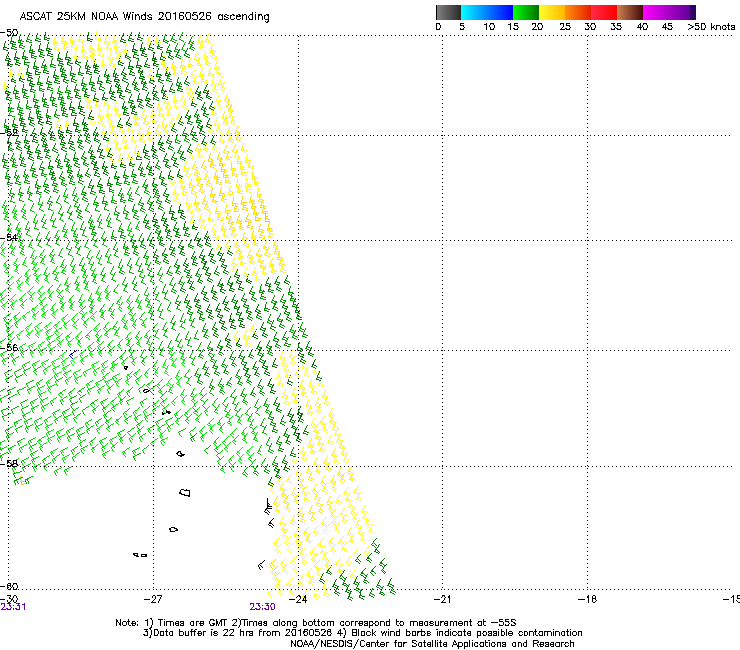Viewport: 740px width, 650px height.
Task: Click the purple time stamp '23:31'
Action: point(13,607)
